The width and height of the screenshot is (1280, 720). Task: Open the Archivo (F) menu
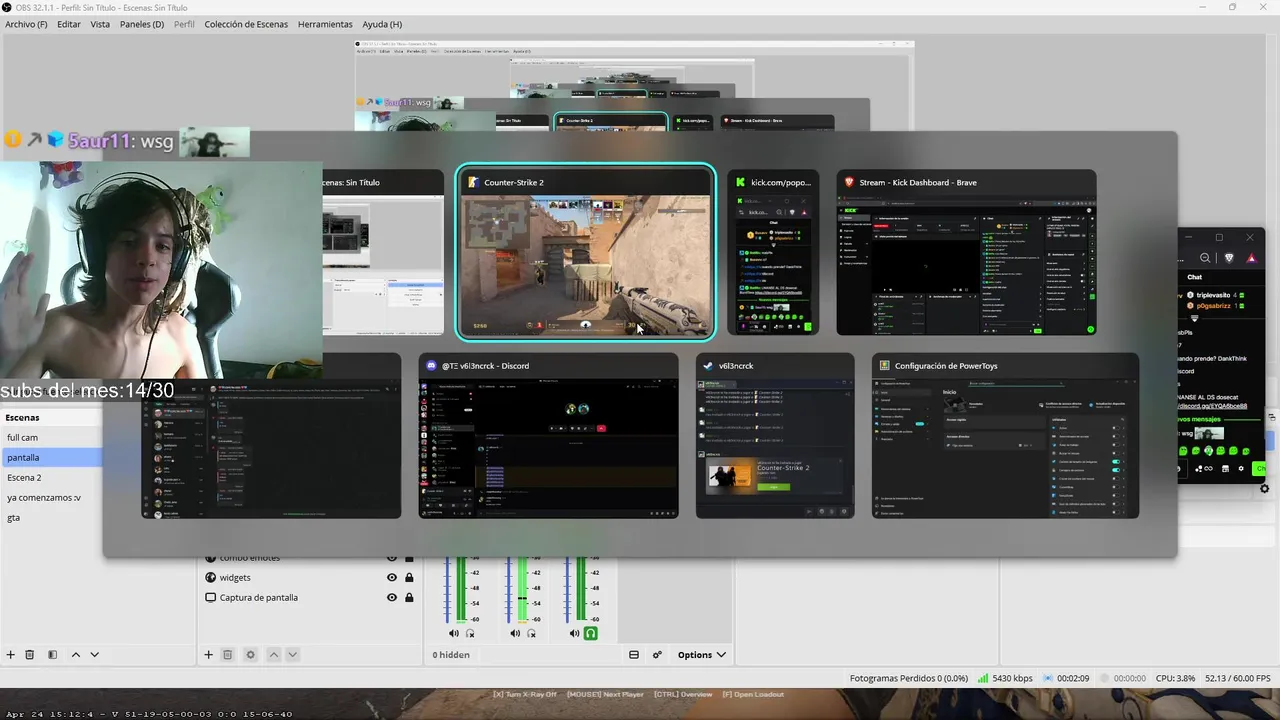[26, 24]
